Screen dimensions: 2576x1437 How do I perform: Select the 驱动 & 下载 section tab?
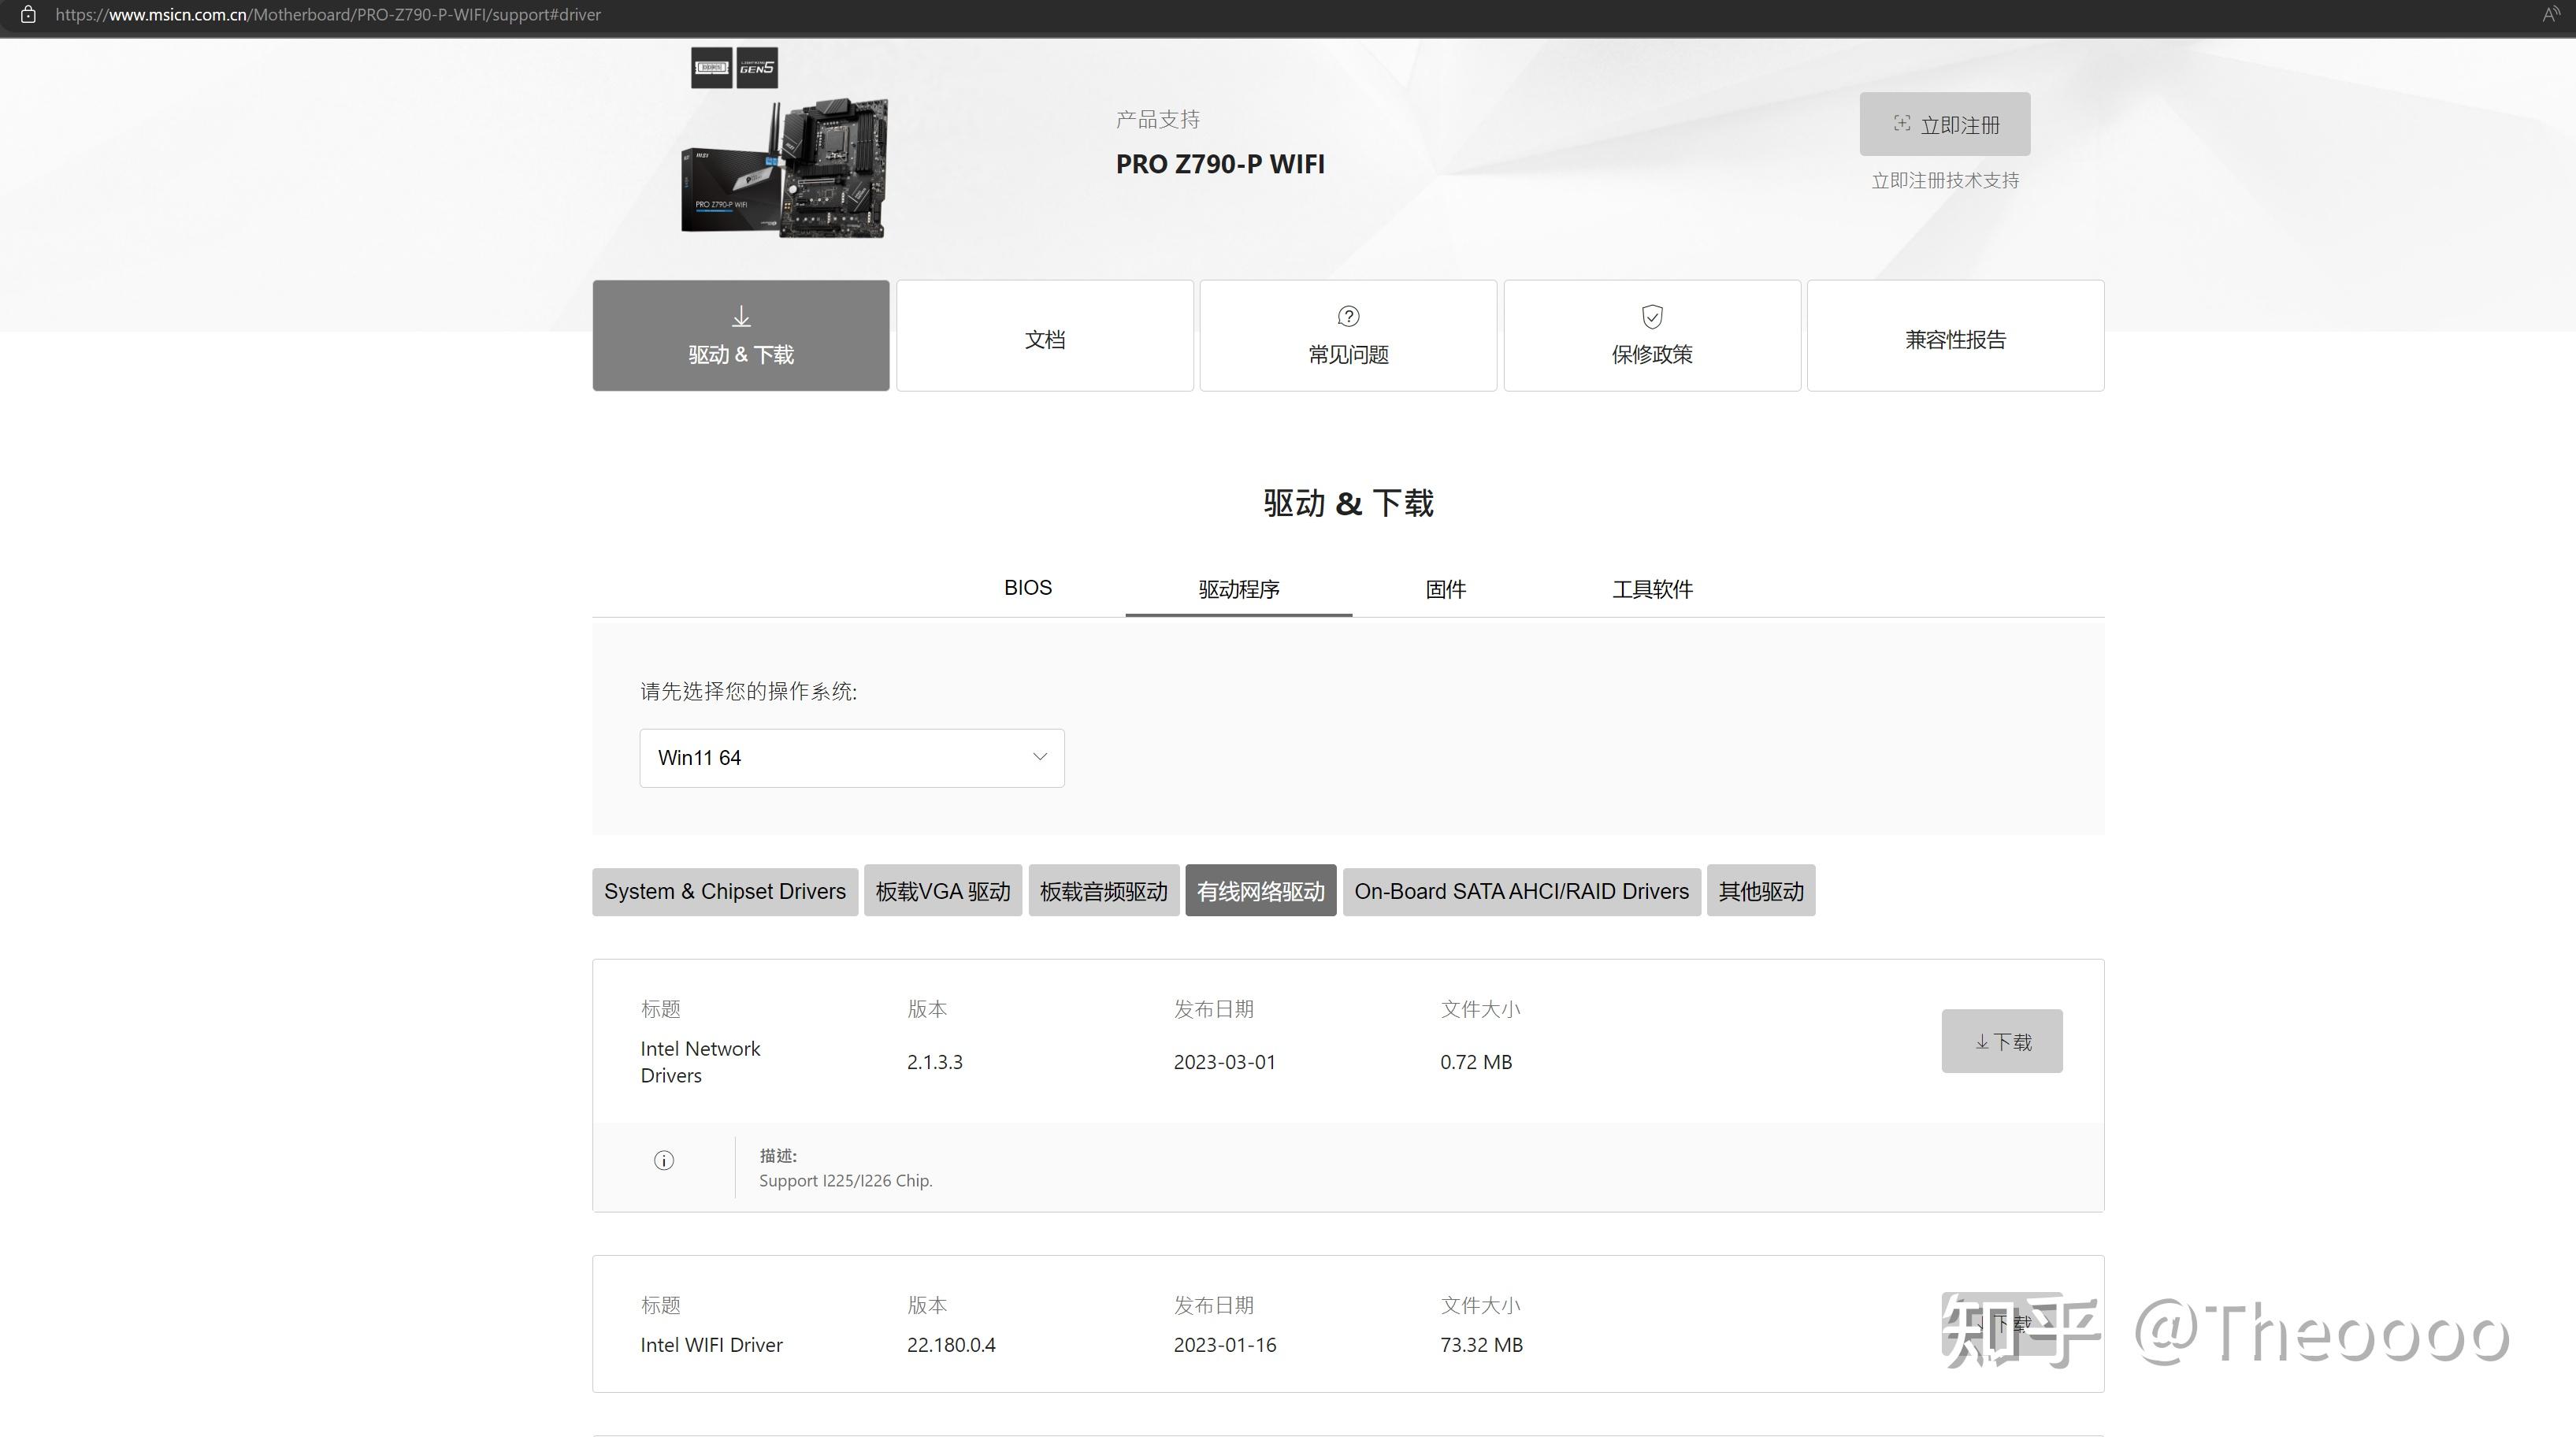coord(741,336)
